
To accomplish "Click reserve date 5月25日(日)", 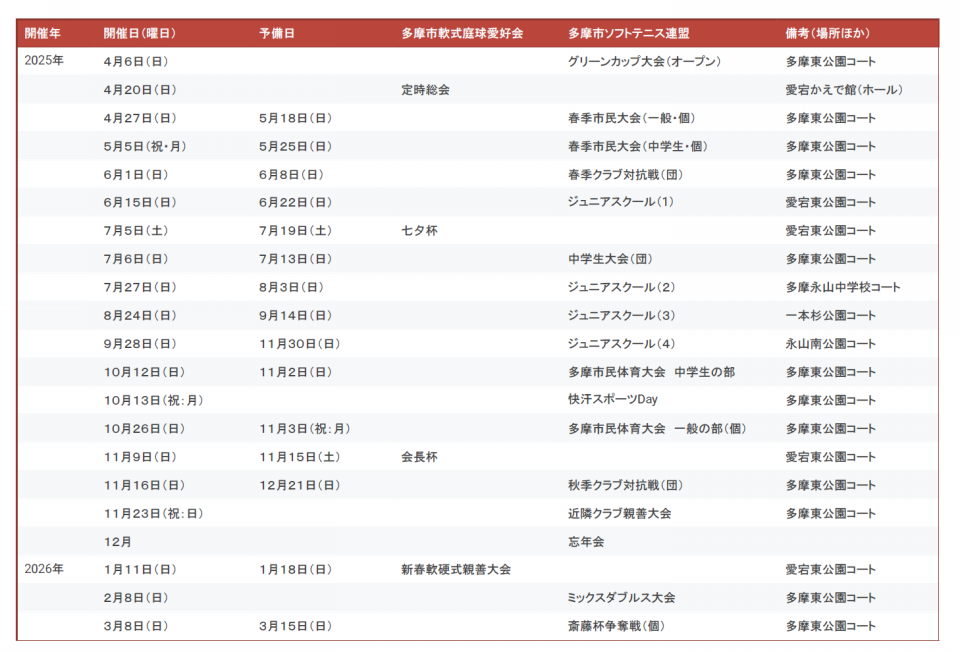I will click(x=296, y=146).
